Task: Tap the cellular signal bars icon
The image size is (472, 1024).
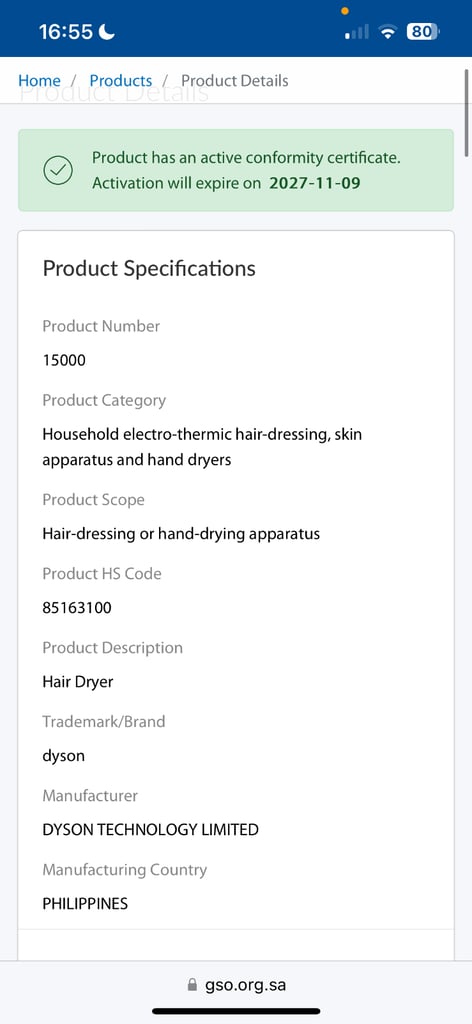Action: (357, 31)
